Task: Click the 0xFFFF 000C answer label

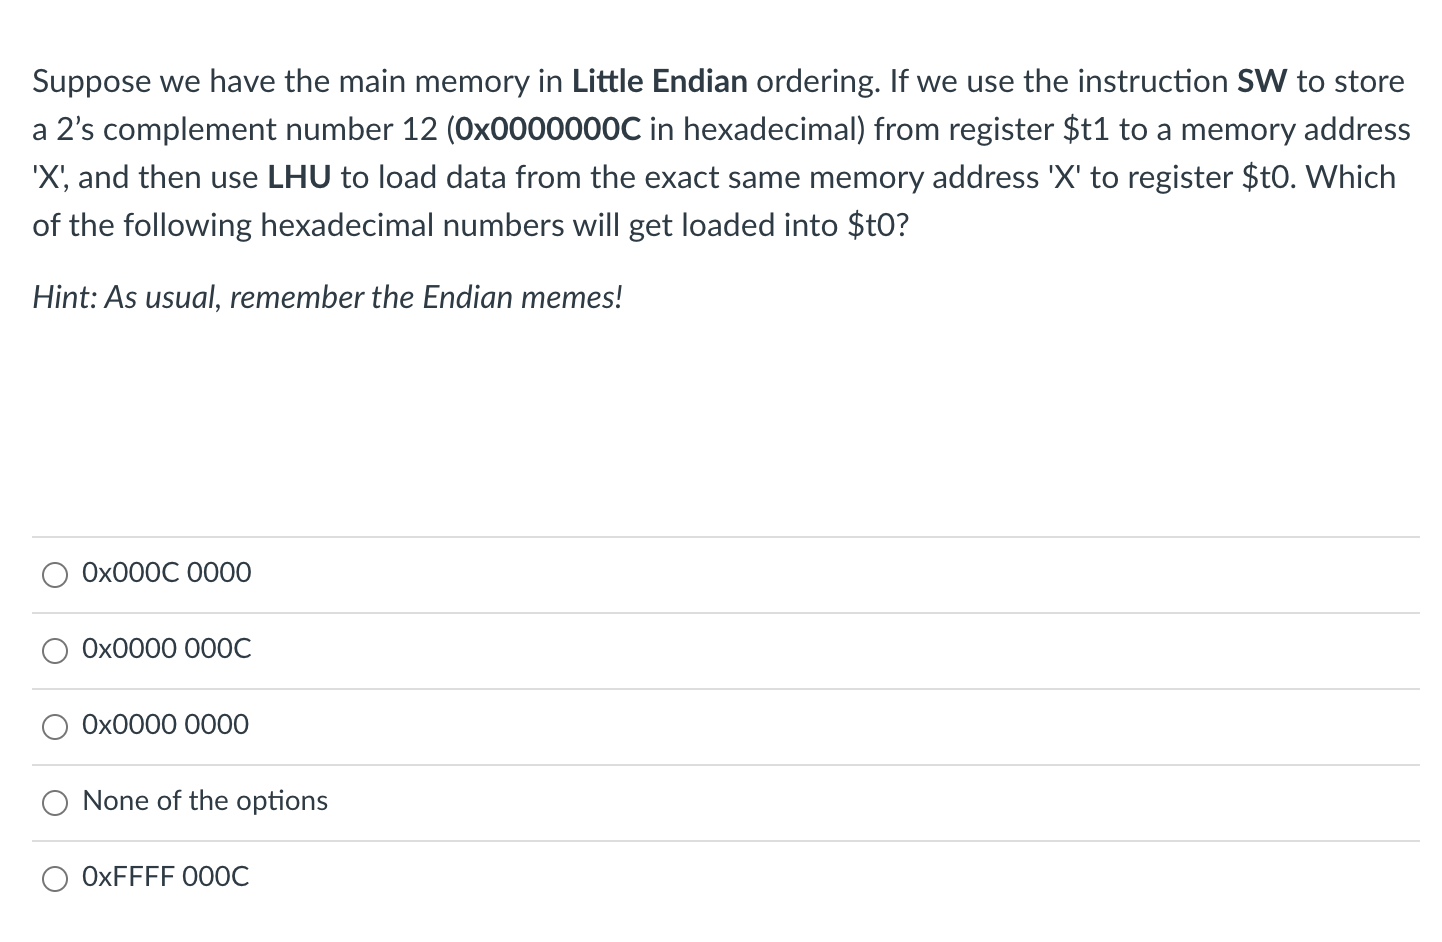Action: pos(166,877)
